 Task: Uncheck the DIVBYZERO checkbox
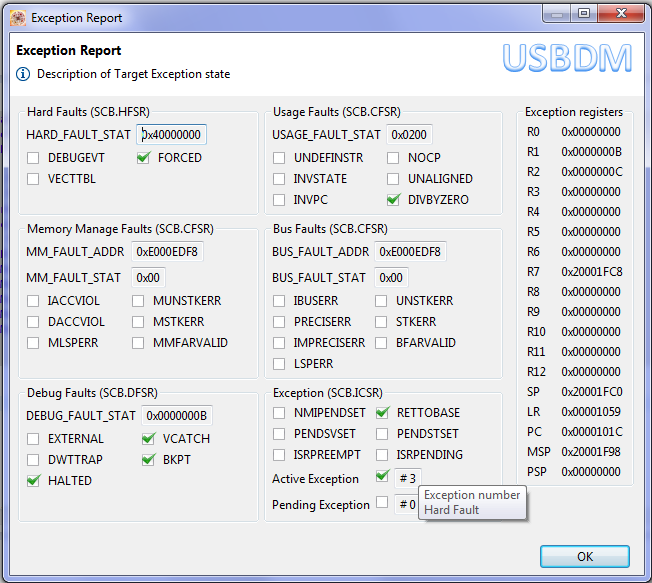(x=394, y=200)
